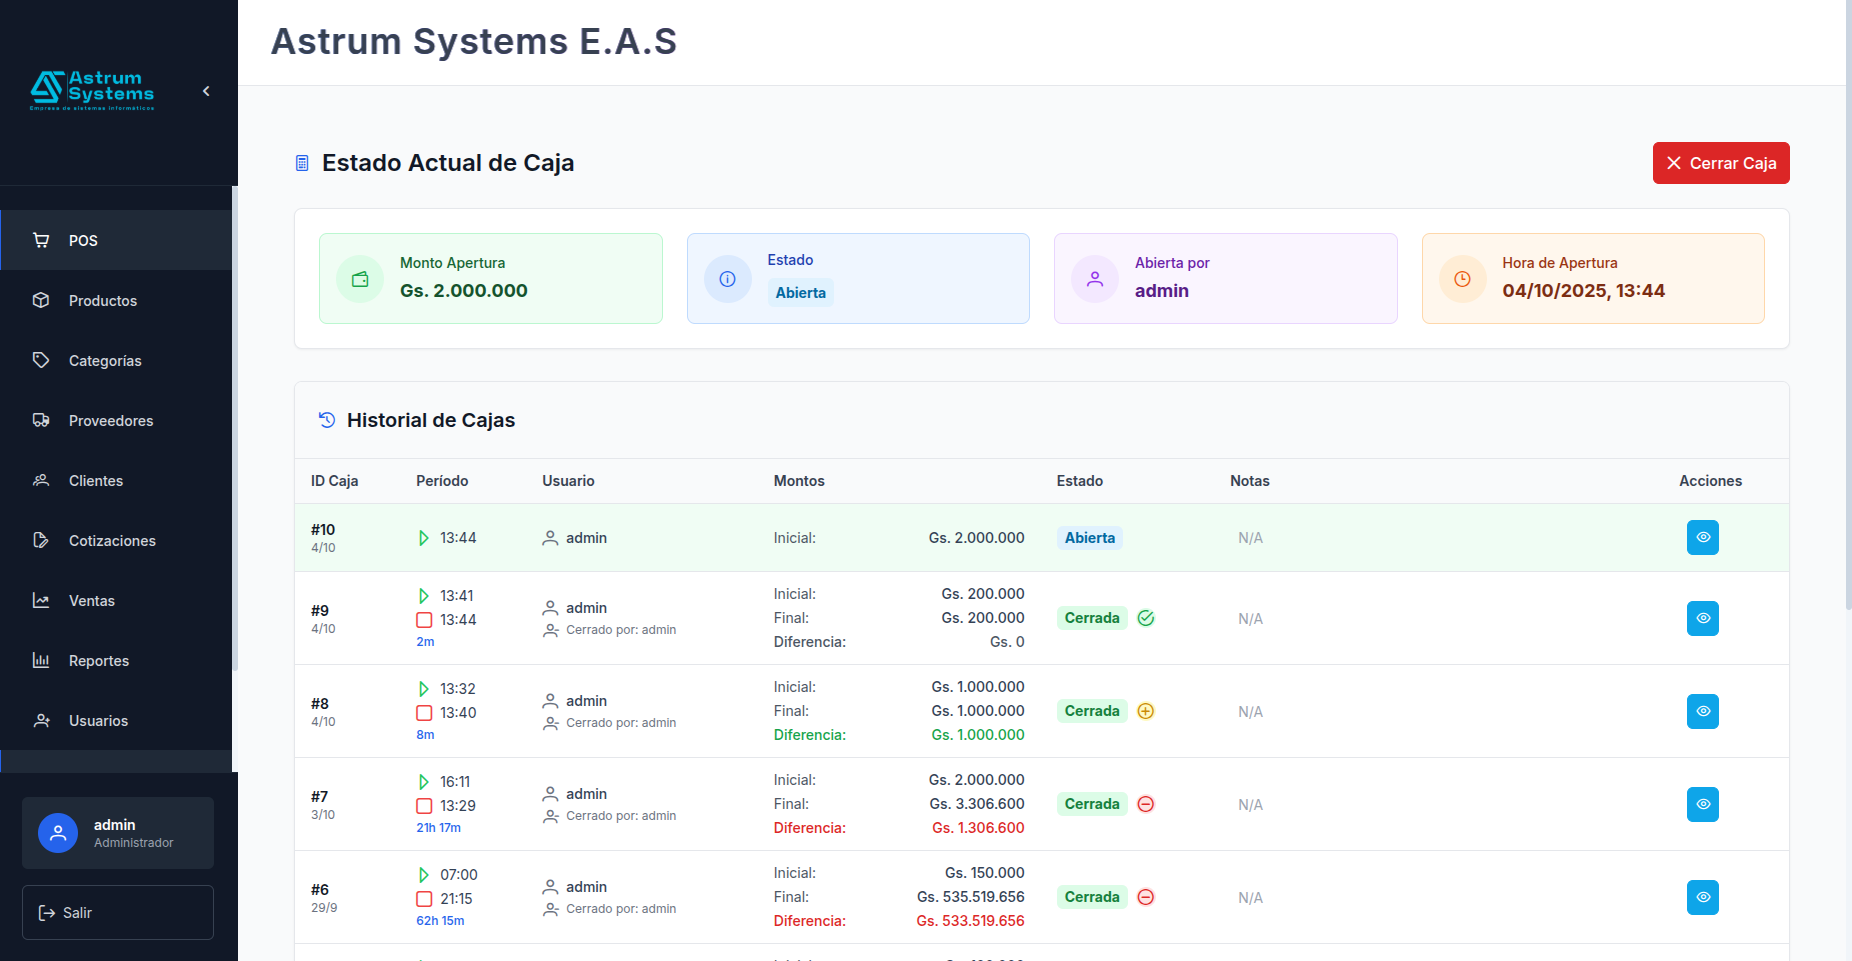The image size is (1852, 961).
Task: Click the Cotizaciones document icon
Action: pos(41,540)
